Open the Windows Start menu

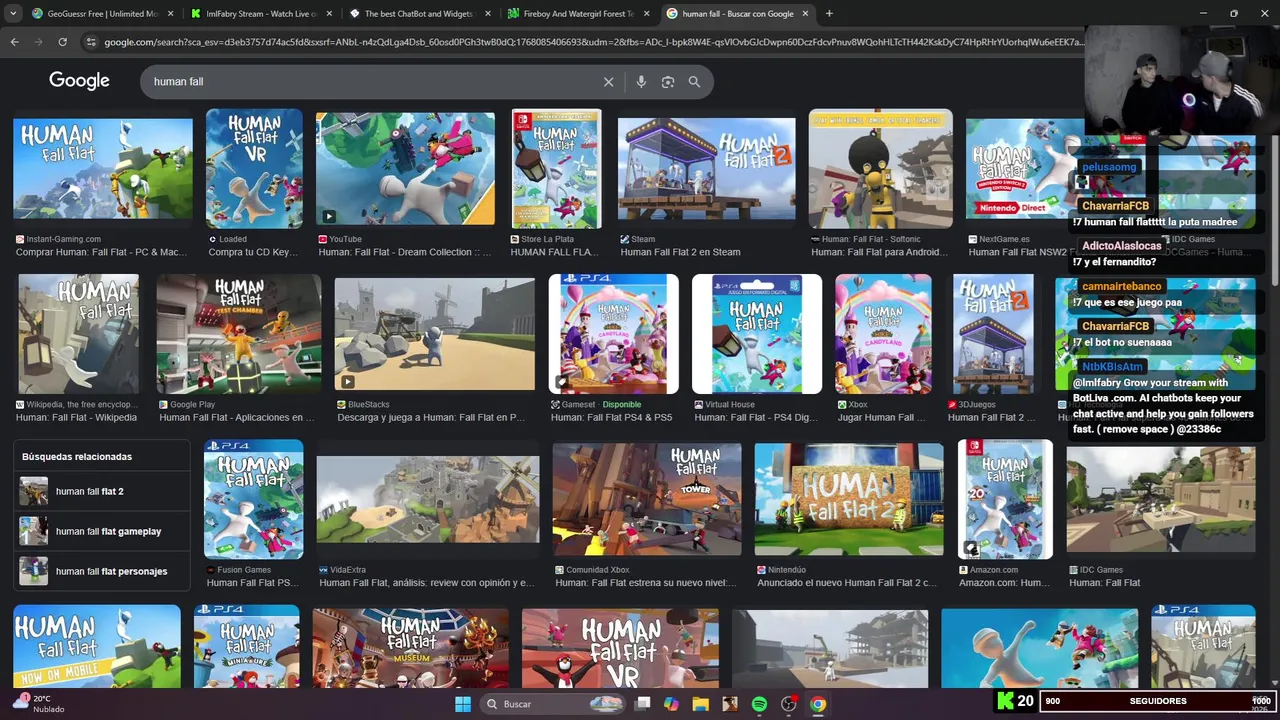(x=463, y=704)
